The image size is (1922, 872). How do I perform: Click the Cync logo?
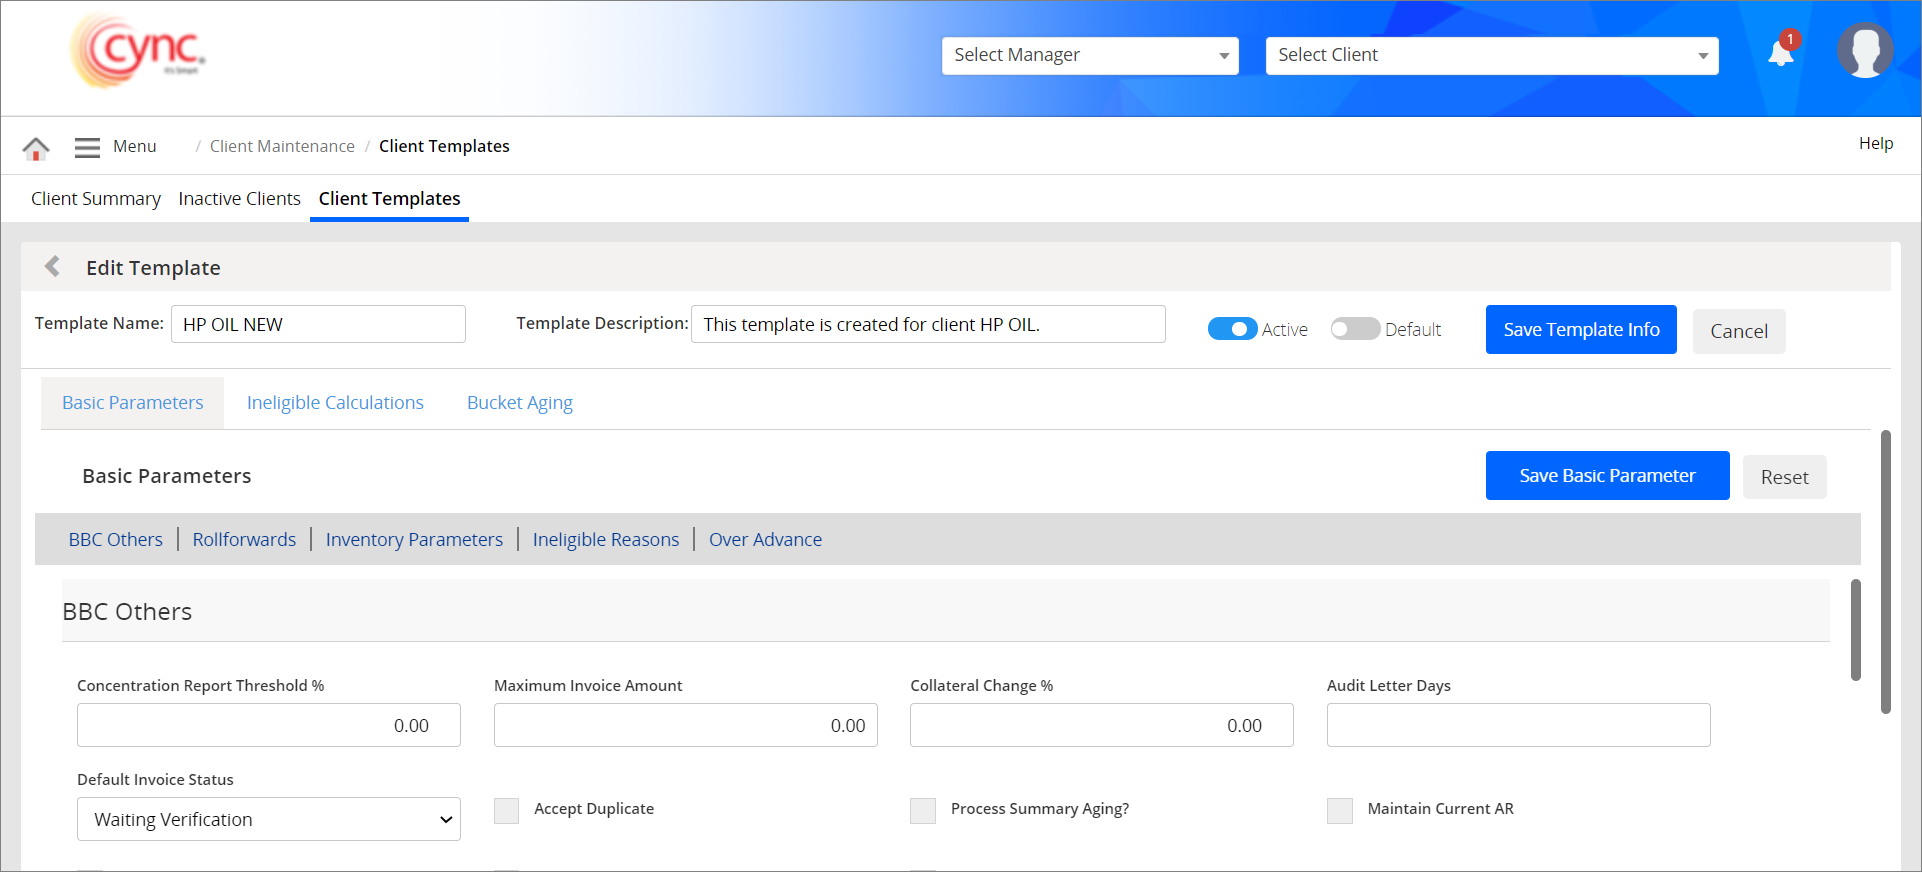pos(139,51)
